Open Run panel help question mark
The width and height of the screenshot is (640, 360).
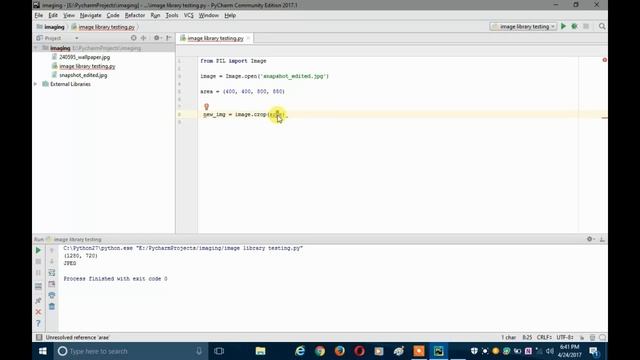click(38, 323)
